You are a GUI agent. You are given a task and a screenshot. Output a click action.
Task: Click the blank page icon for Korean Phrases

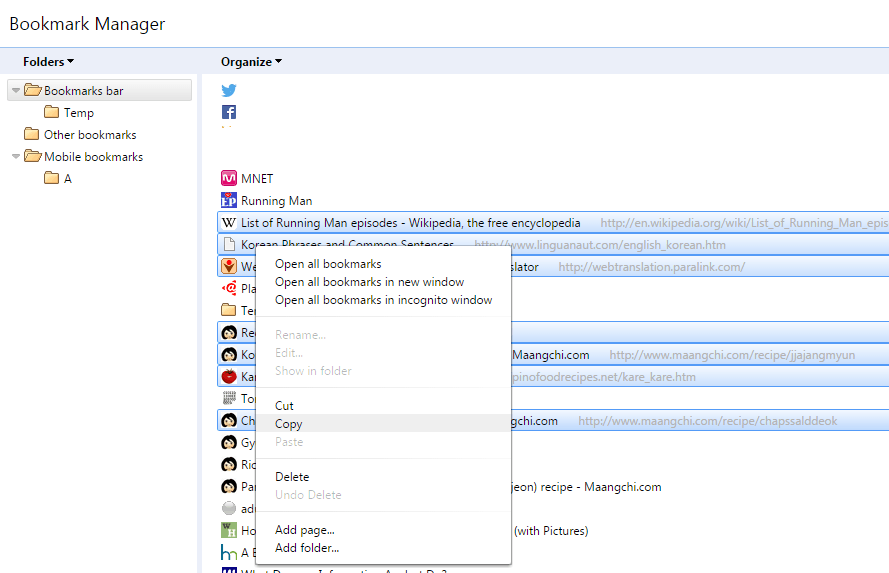[x=229, y=245]
